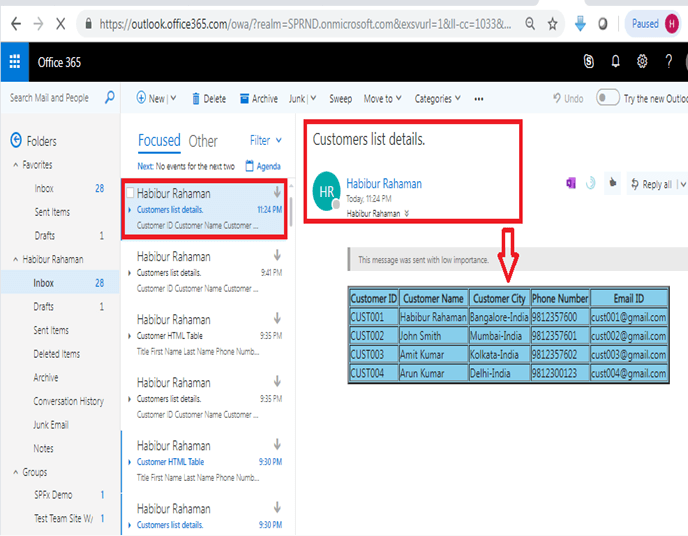
Task: Show notifications bell
Action: (616, 61)
